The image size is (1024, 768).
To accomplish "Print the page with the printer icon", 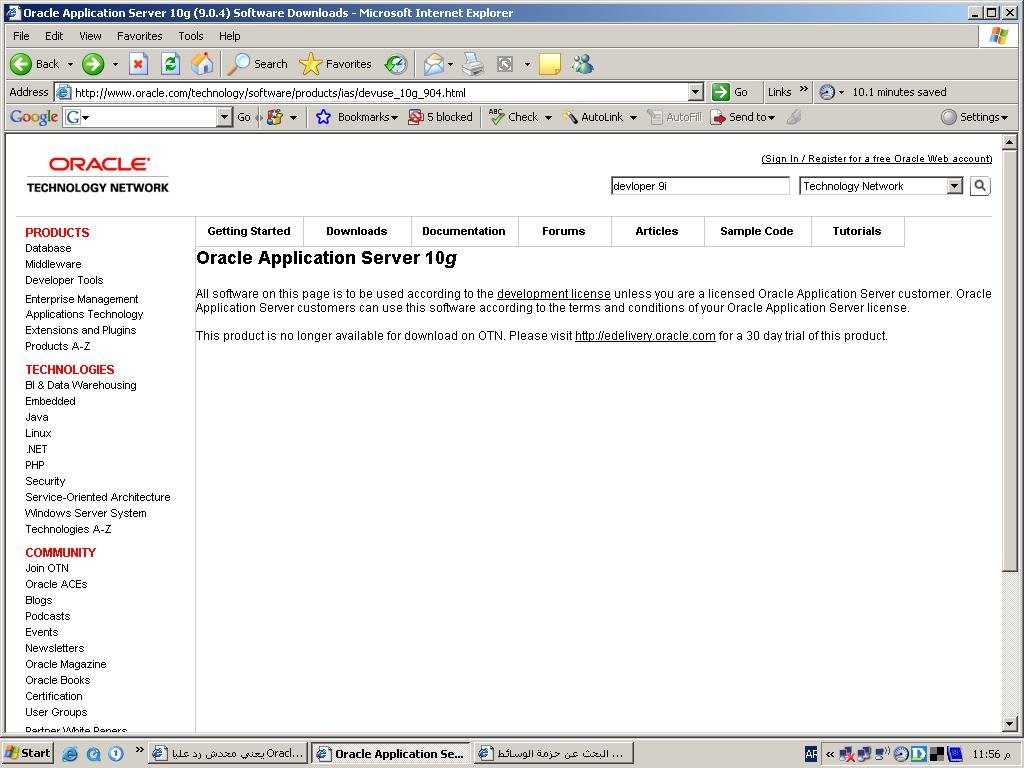I will (x=473, y=64).
